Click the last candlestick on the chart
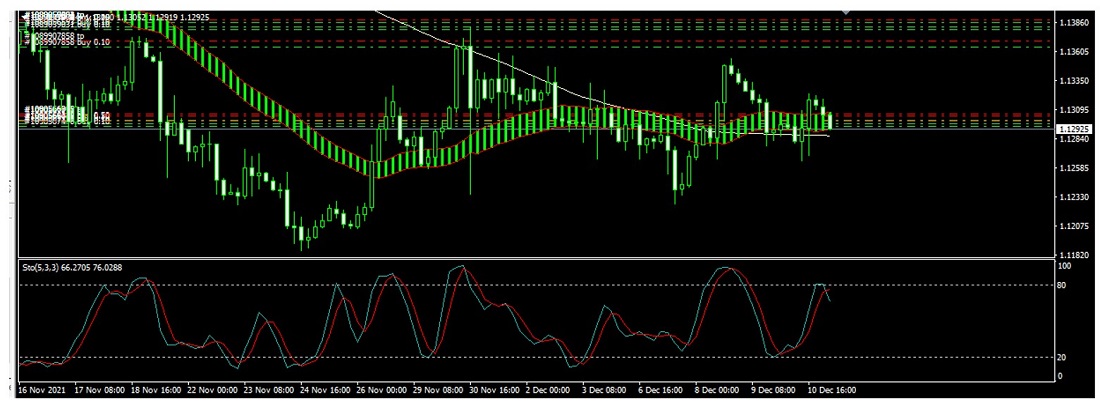Image resolution: width=1100 pixels, height=406 pixels. pyautogui.click(x=830, y=118)
